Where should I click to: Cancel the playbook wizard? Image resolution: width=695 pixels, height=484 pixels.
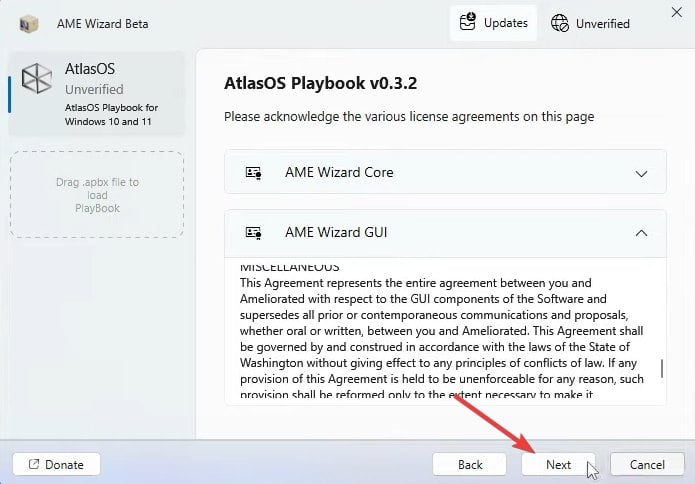tap(646, 465)
